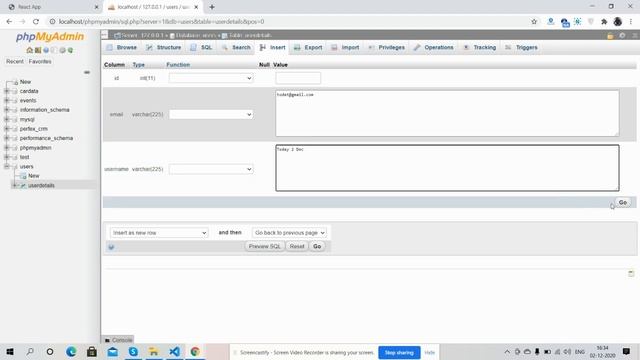Click the id value input field
This screenshot has height=360, width=640.
[298, 78]
